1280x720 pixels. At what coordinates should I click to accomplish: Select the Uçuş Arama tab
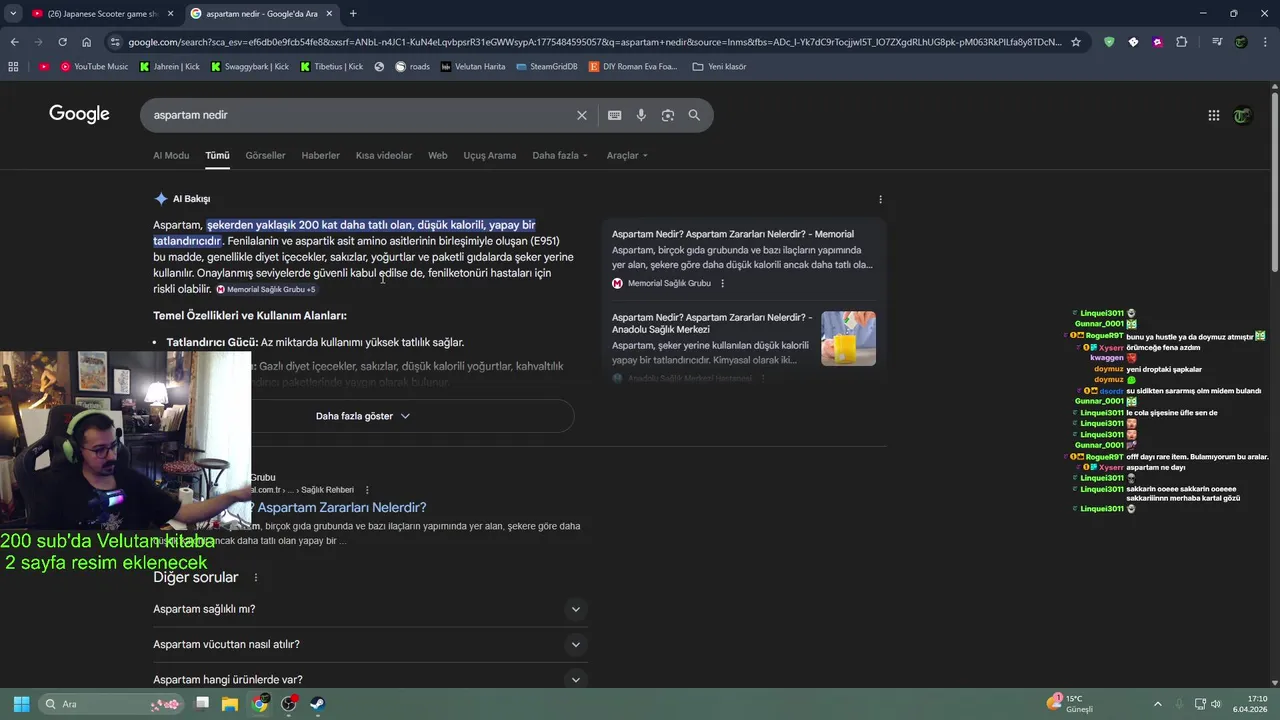tap(490, 155)
